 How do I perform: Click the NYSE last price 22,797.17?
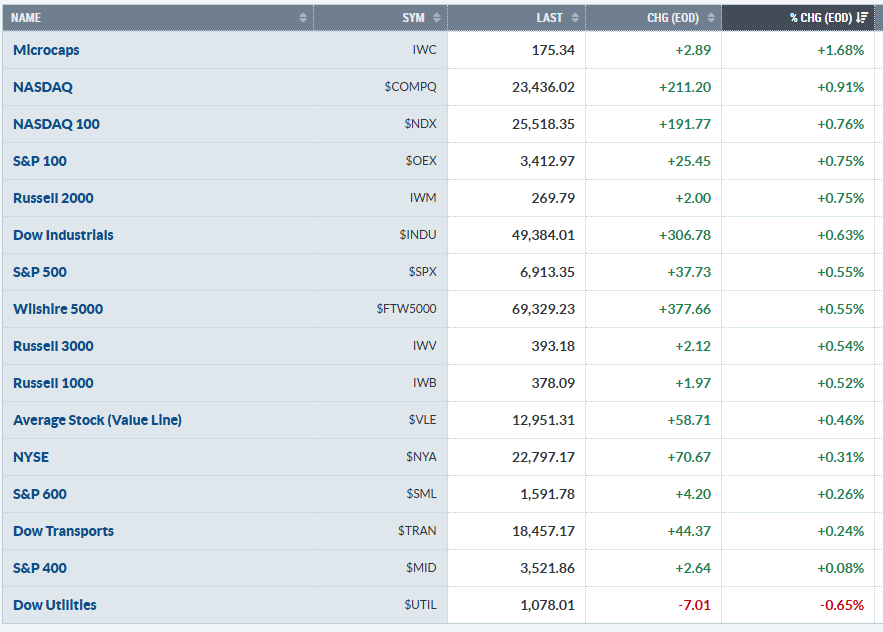(x=543, y=457)
